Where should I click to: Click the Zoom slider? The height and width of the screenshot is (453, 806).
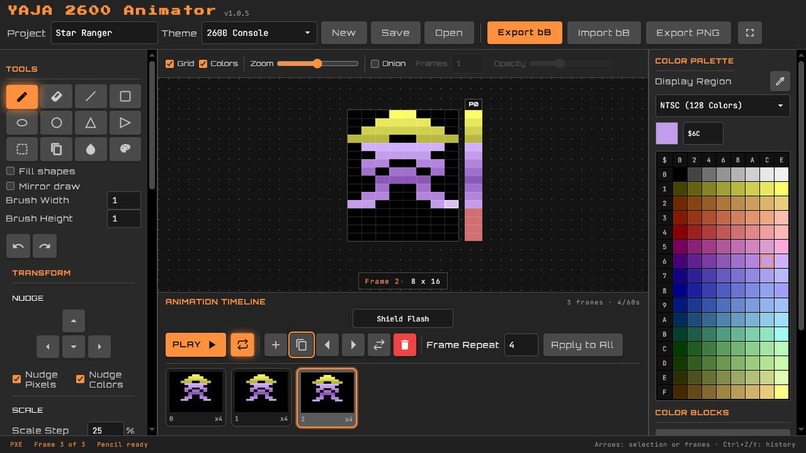coord(318,64)
